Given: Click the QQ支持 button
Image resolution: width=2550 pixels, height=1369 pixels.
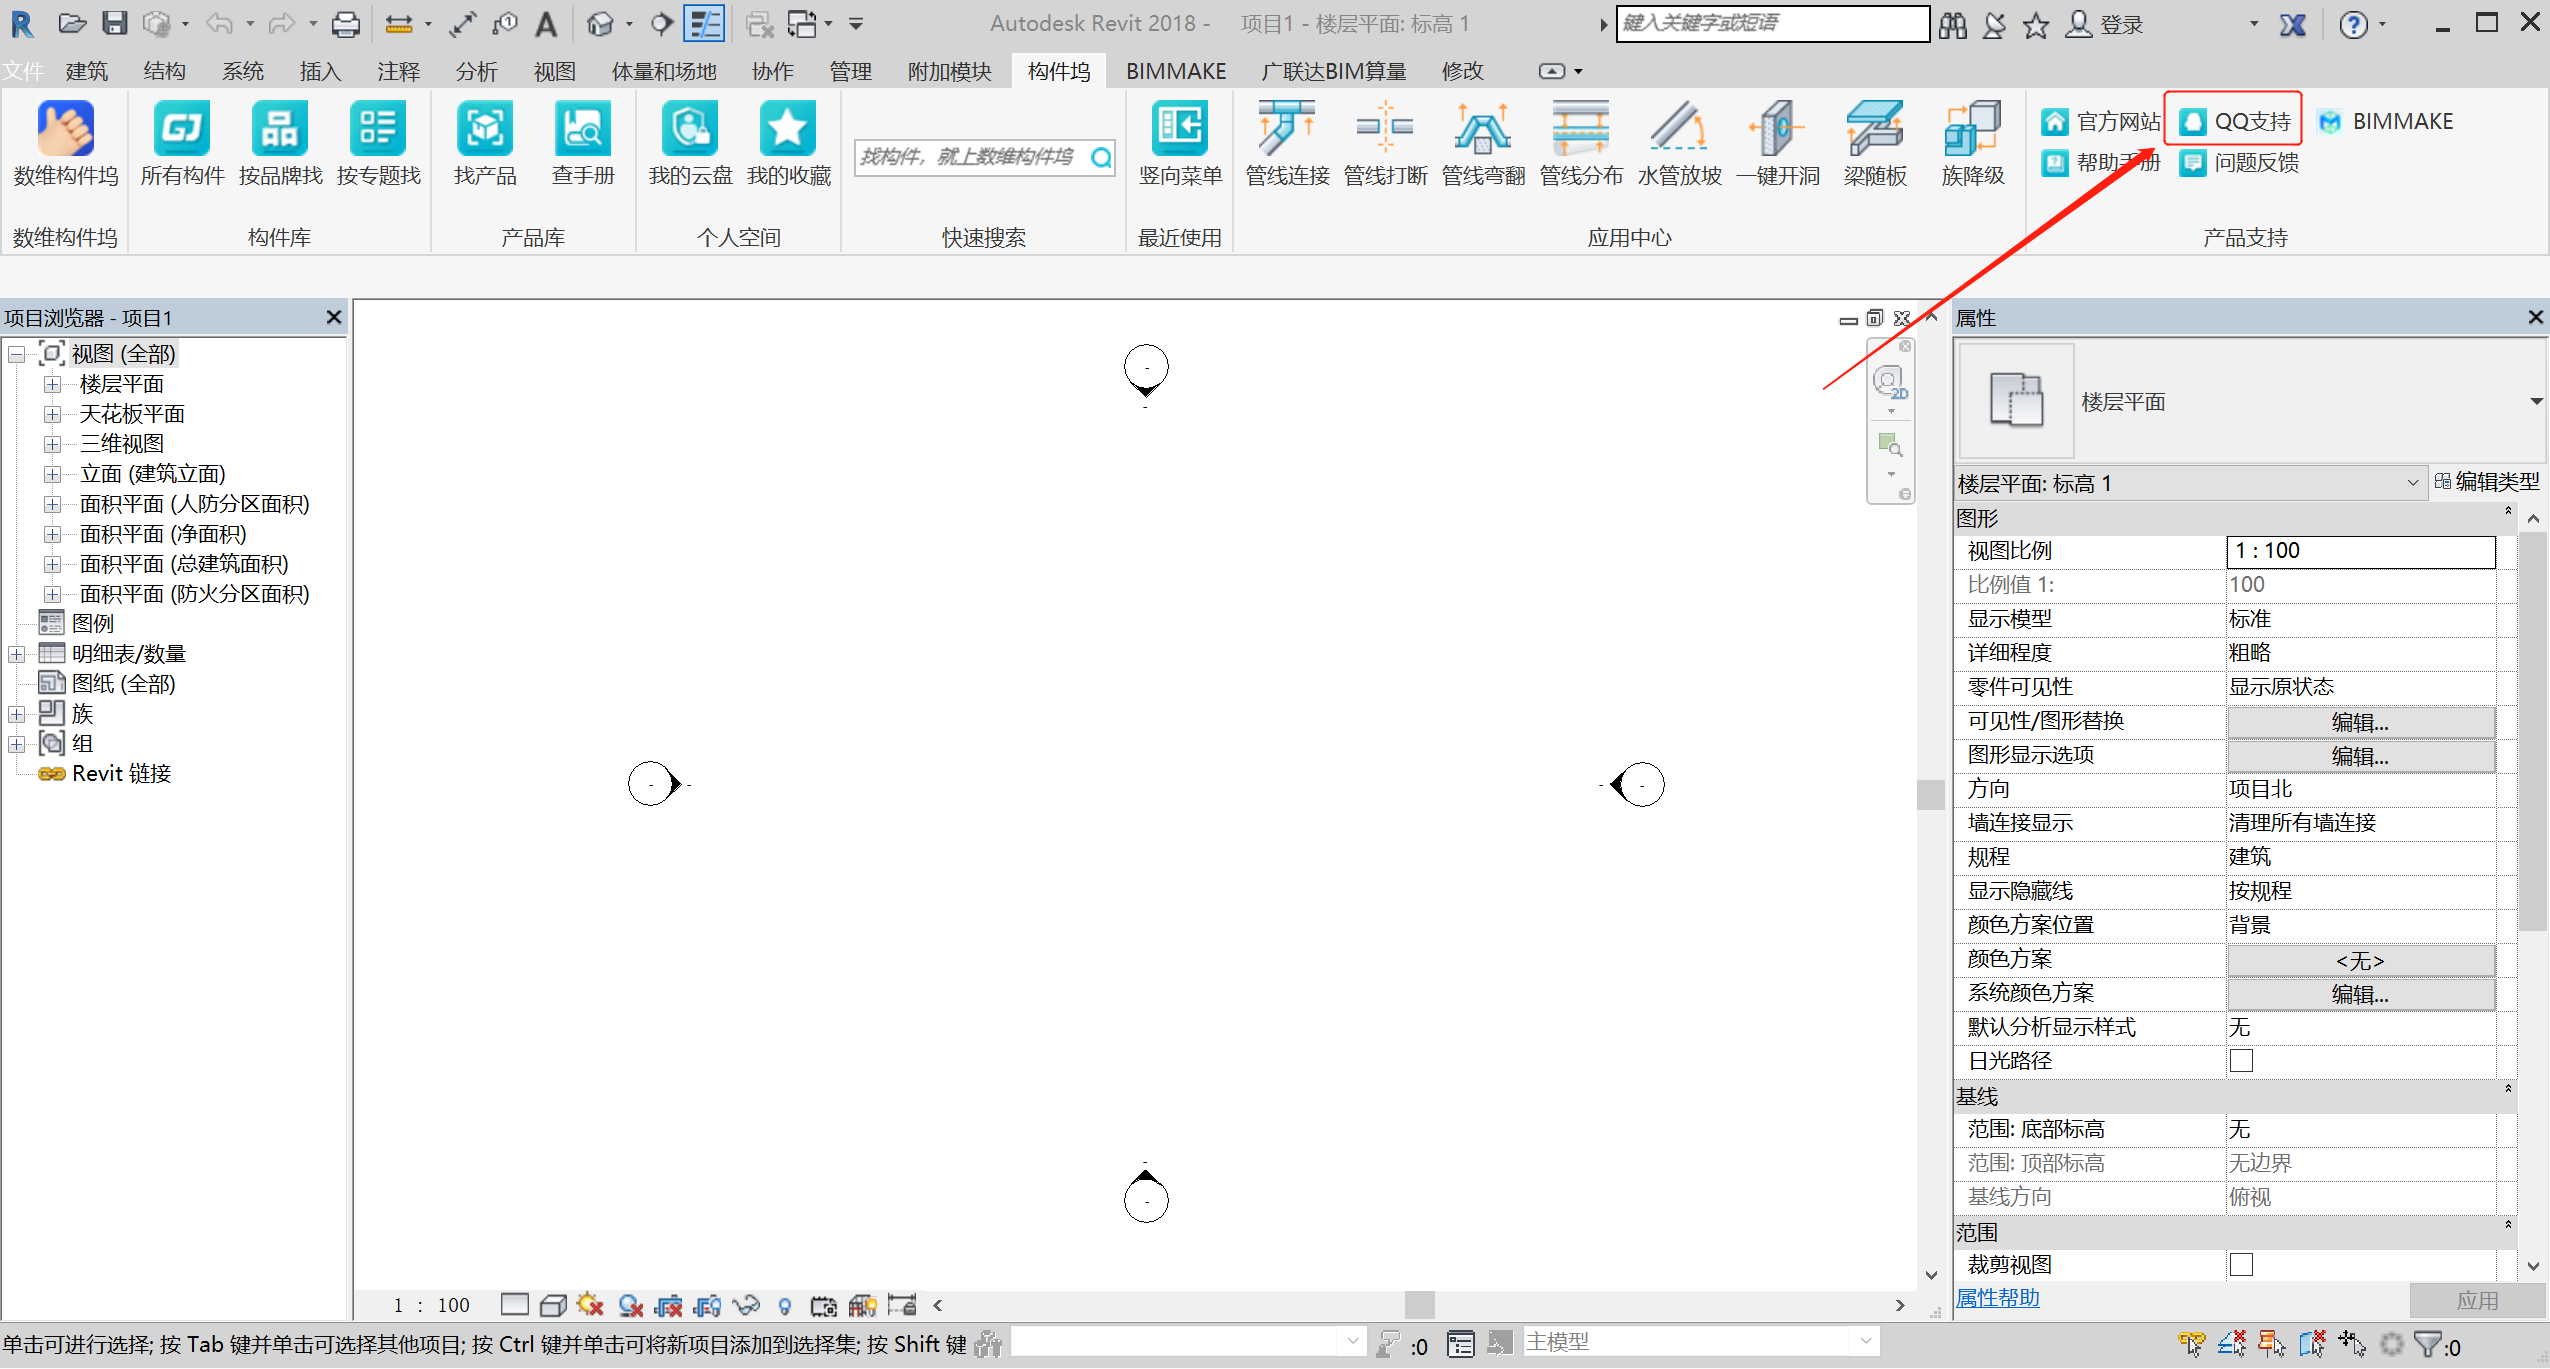Looking at the screenshot, I should [x=2234, y=121].
